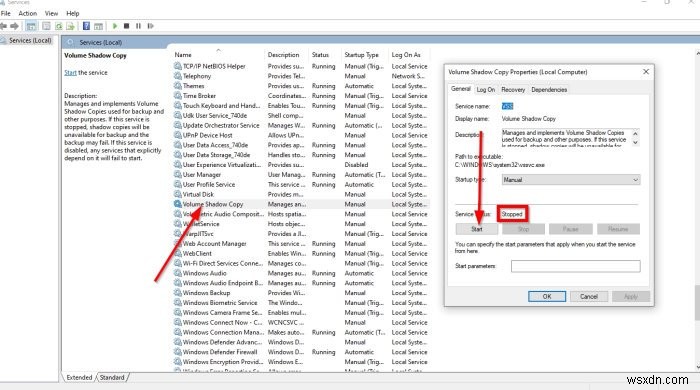Image resolution: width=700 pixels, height=390 pixels.
Task: Click the gear icon beside Windows Backup
Action: 178,293
